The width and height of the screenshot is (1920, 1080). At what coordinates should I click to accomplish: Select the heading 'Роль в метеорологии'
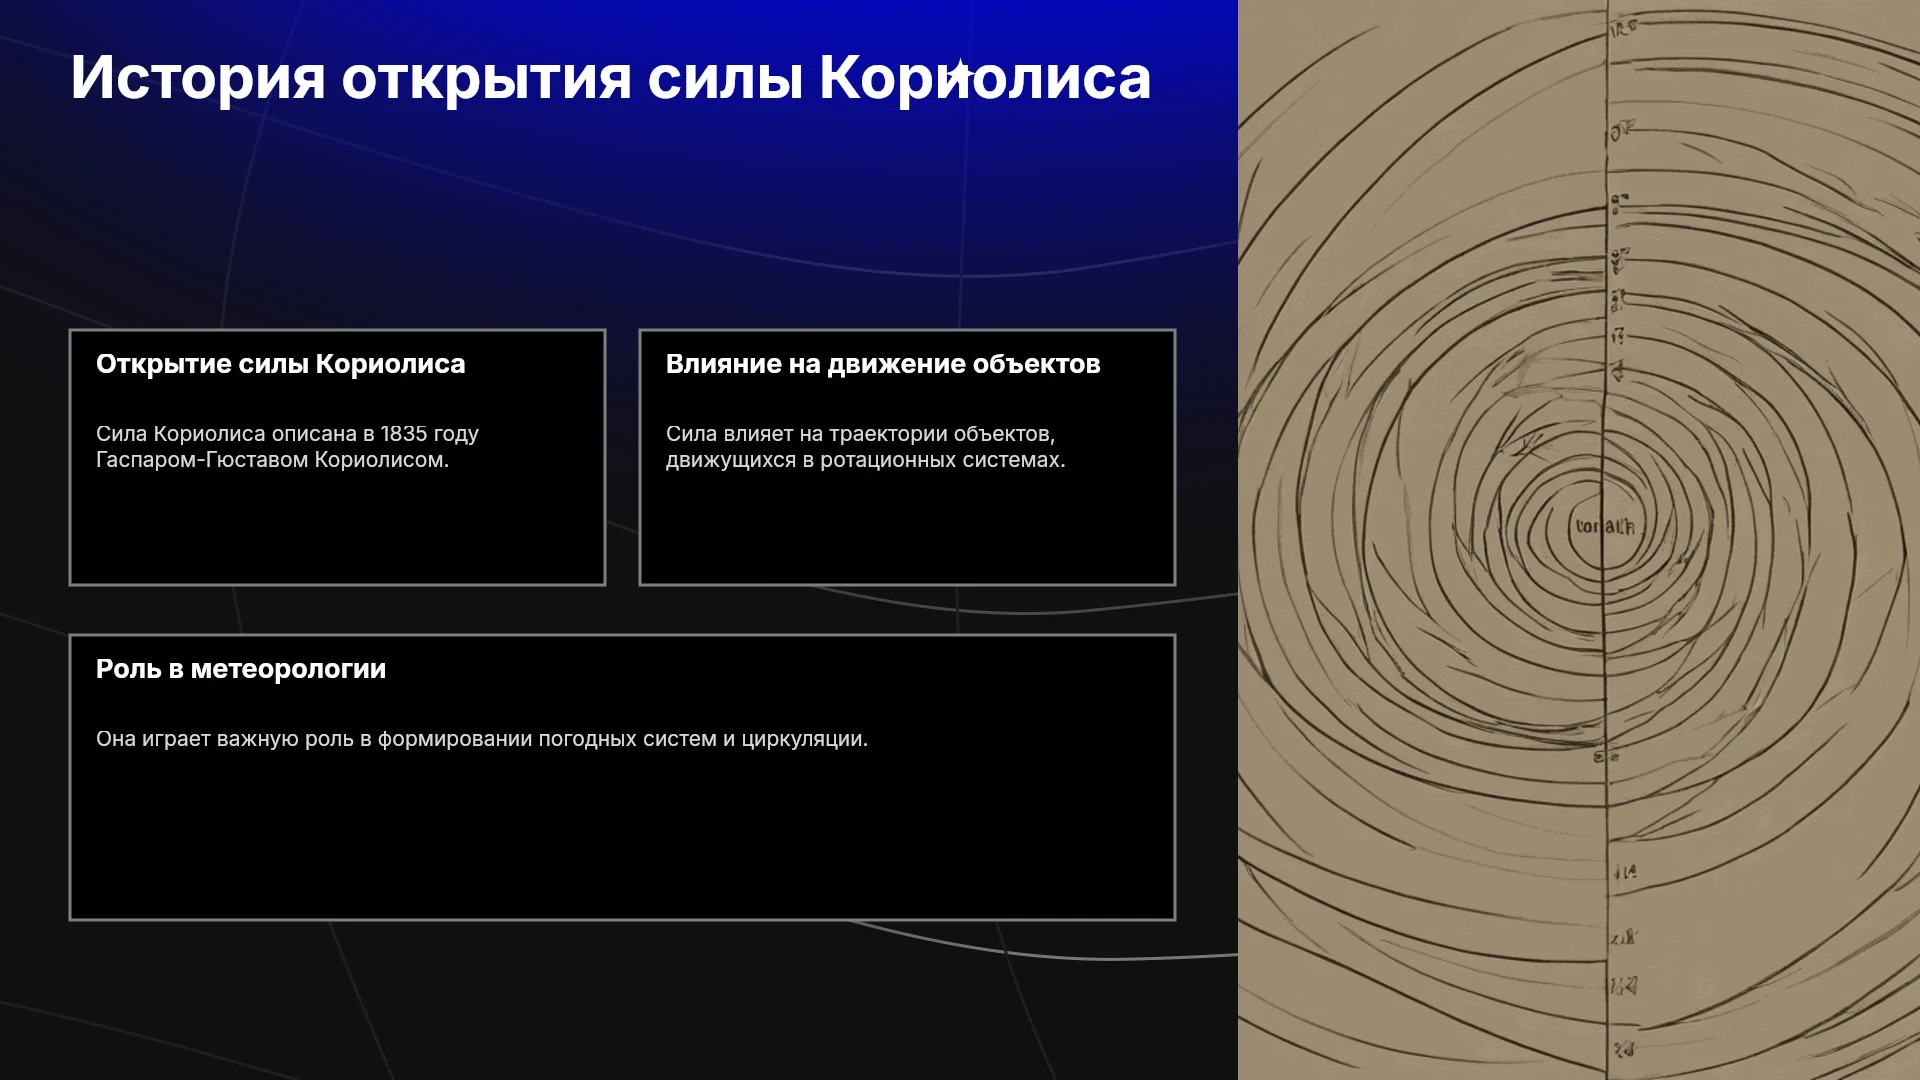pyautogui.click(x=241, y=669)
